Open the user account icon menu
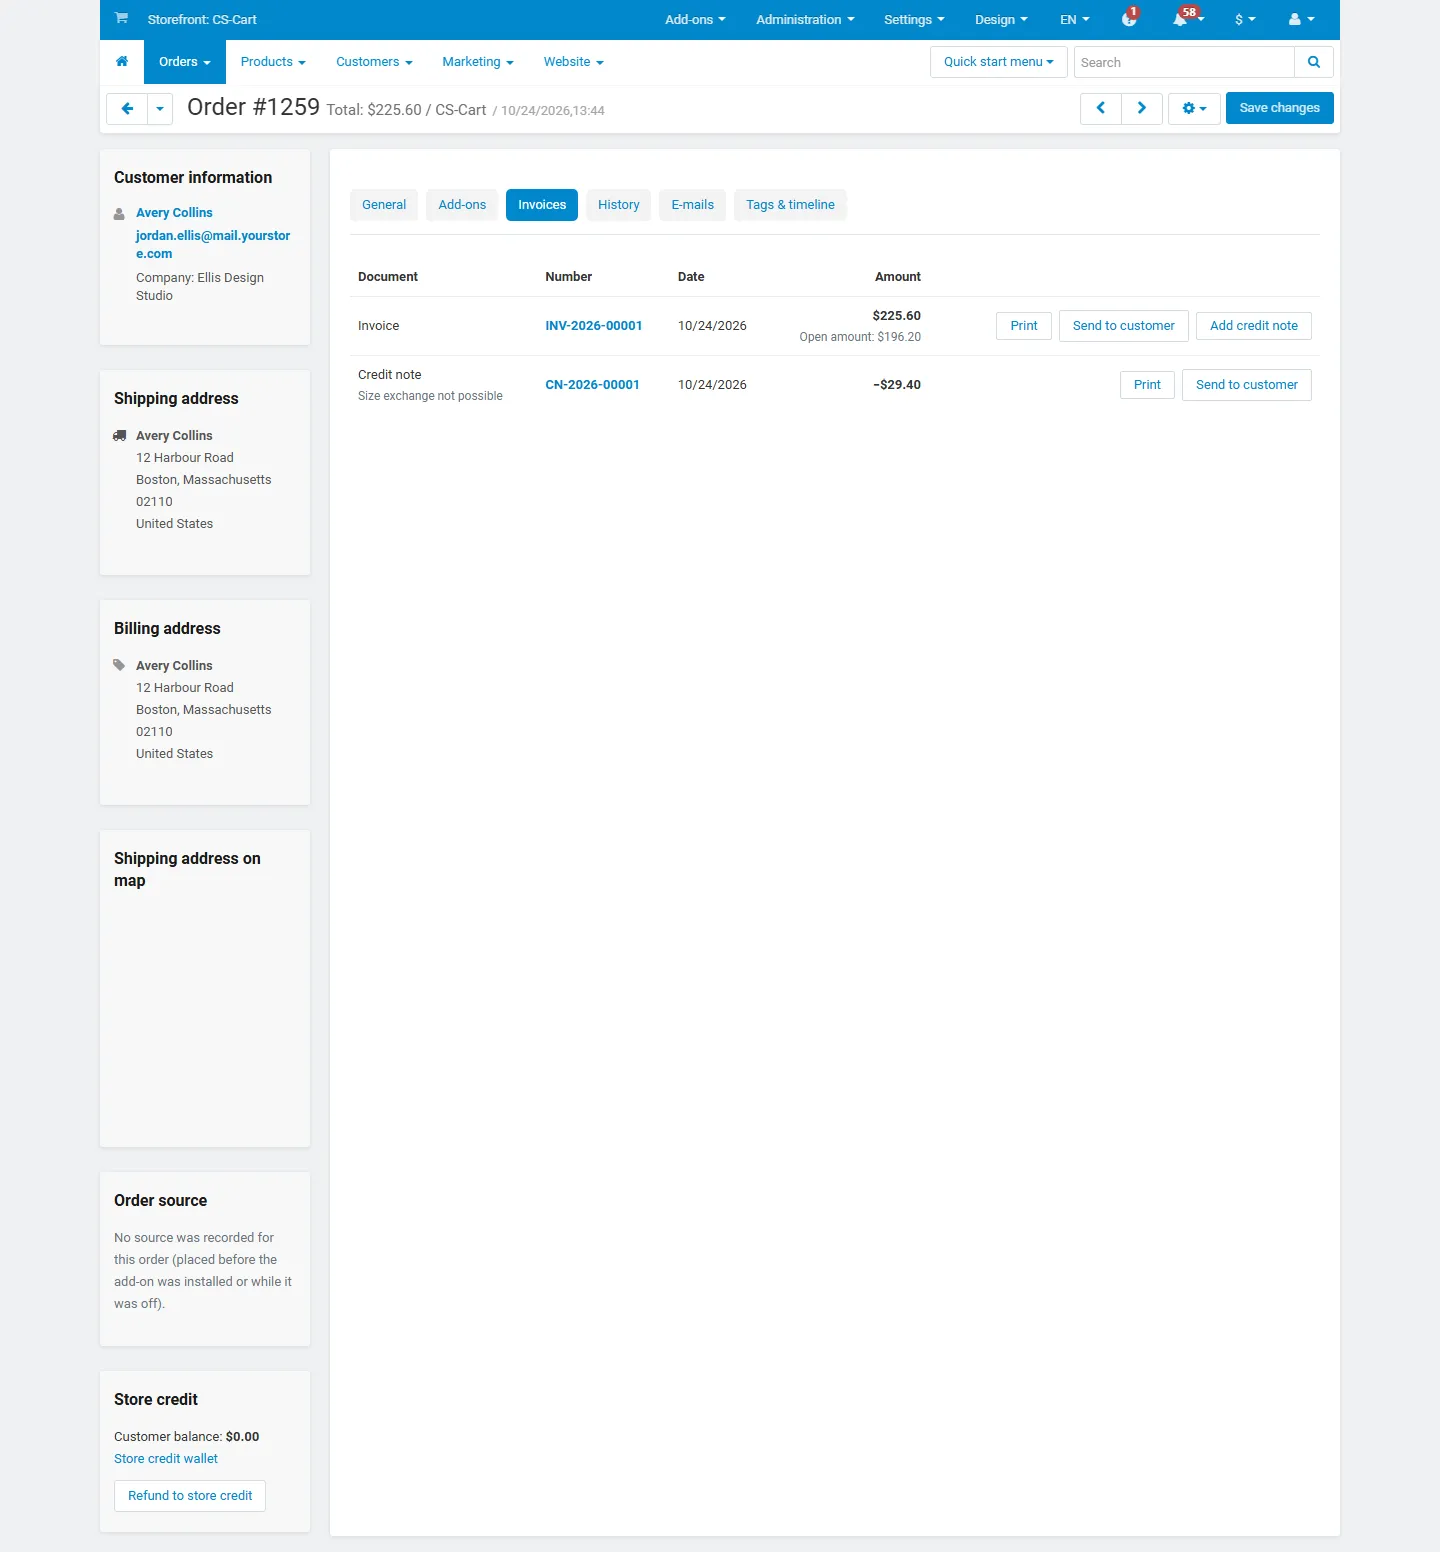 pos(1301,19)
